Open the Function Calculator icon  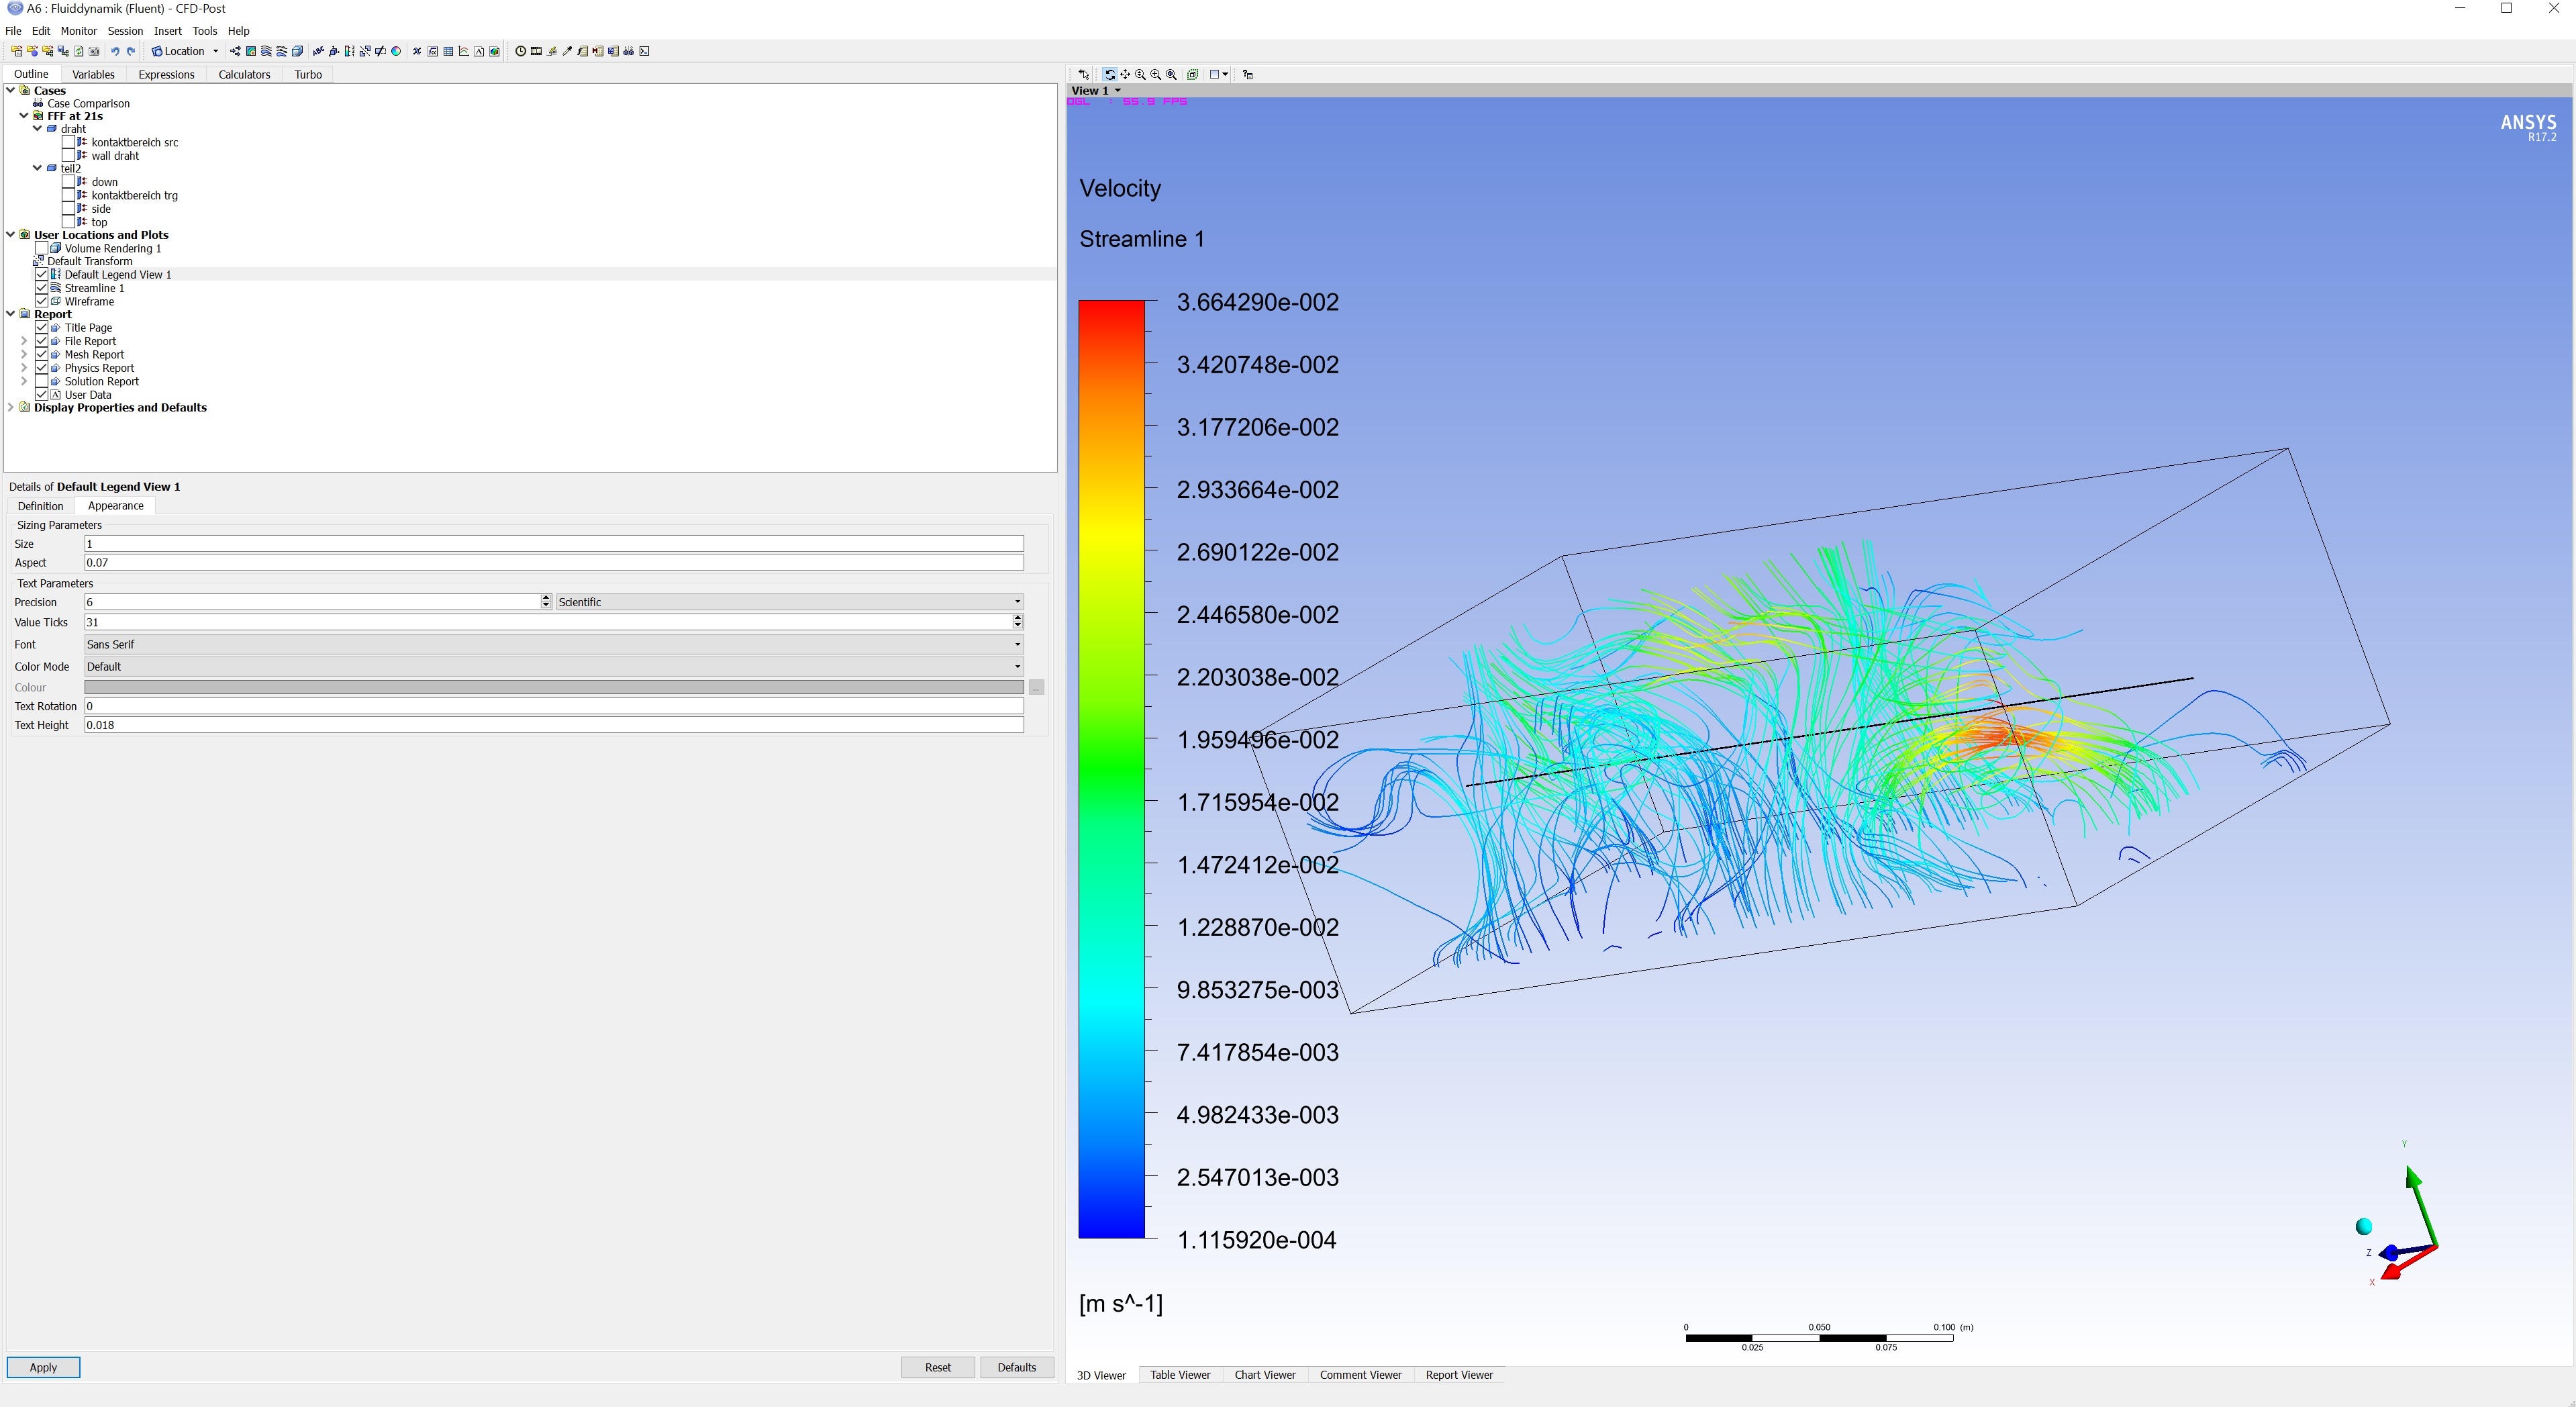[x=582, y=51]
